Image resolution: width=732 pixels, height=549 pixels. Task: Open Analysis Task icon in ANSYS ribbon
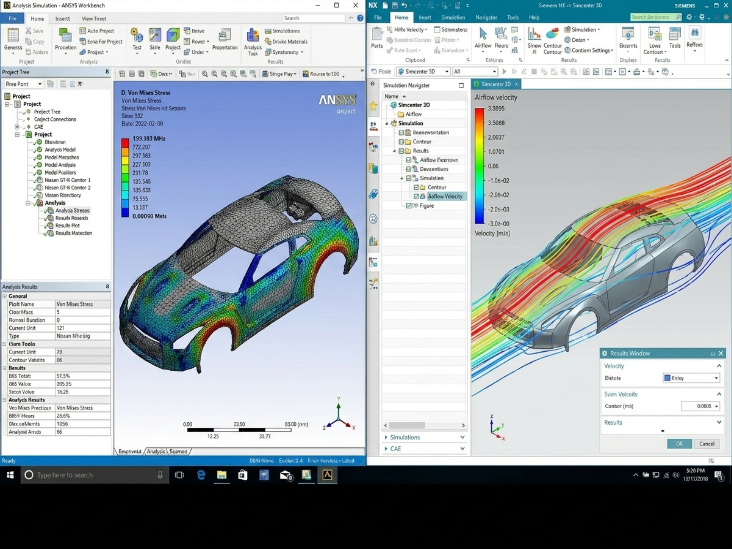tap(253, 41)
